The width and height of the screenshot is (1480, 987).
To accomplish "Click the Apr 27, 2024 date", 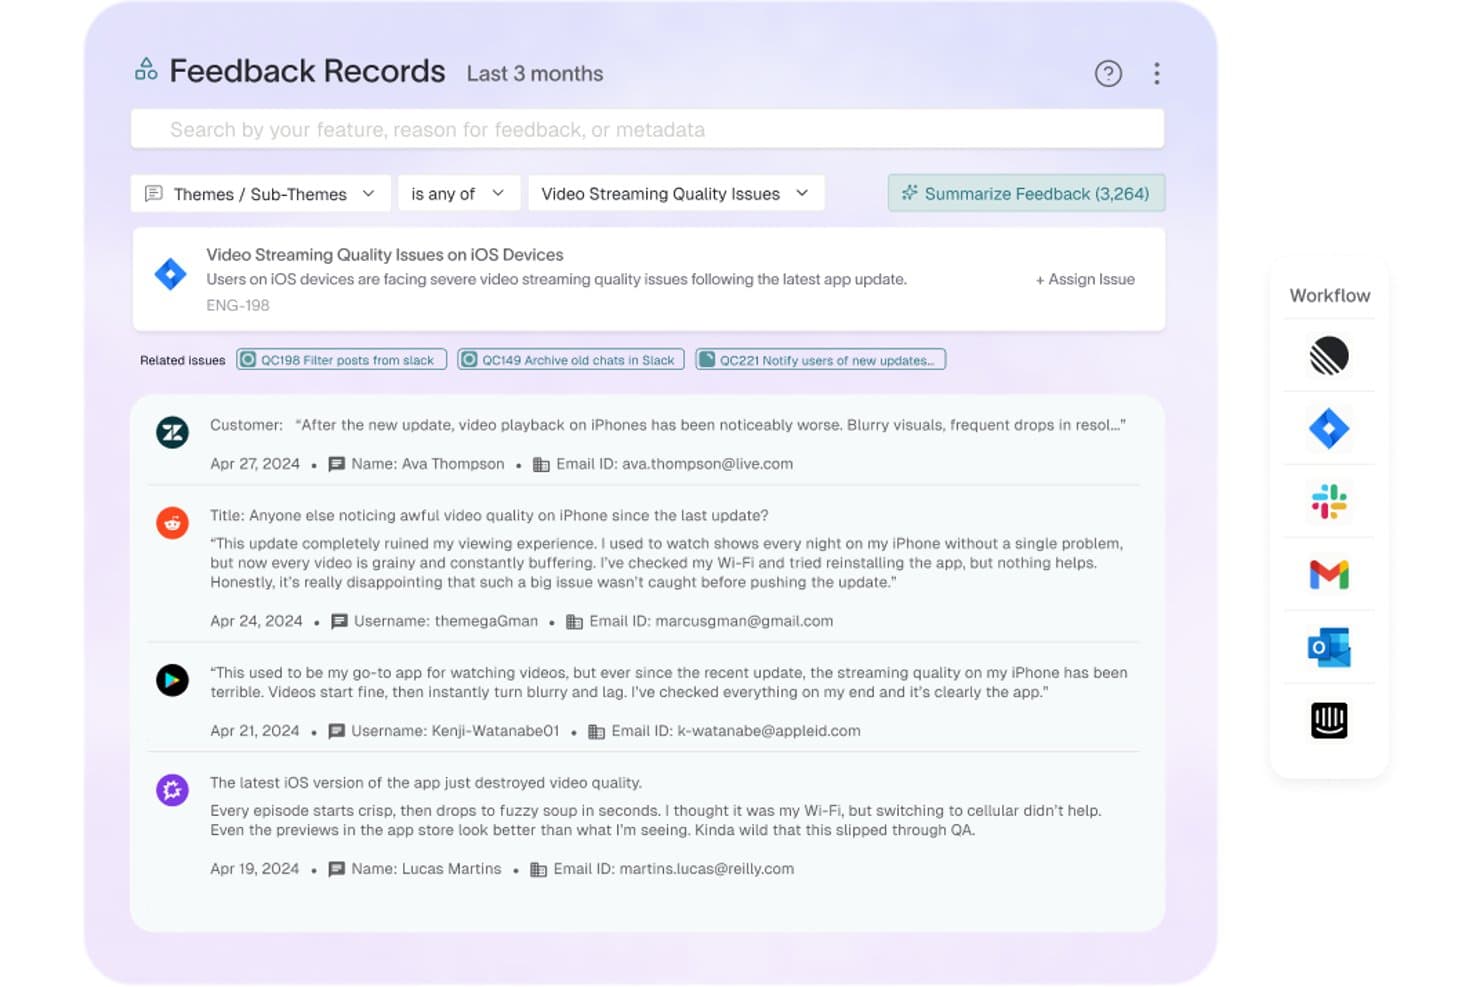I will (255, 464).
